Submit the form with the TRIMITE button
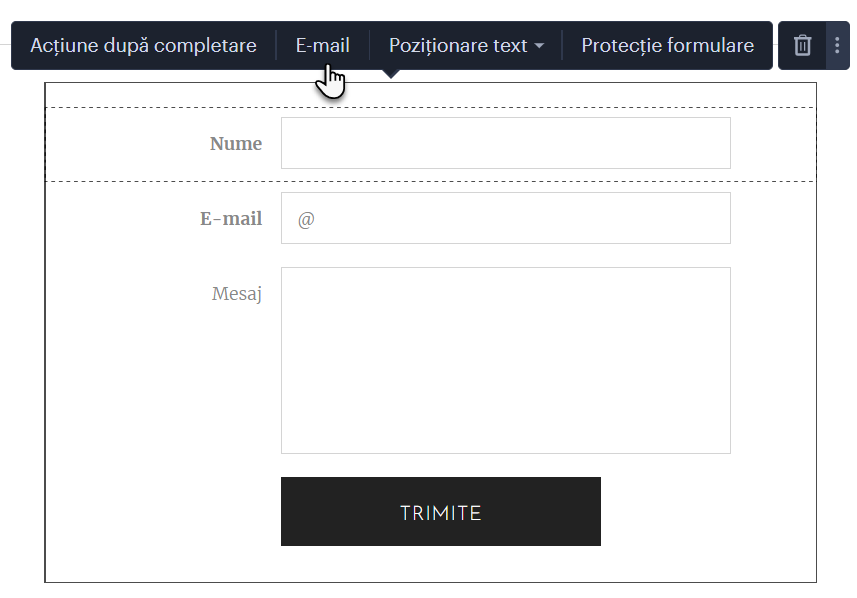 click(441, 511)
